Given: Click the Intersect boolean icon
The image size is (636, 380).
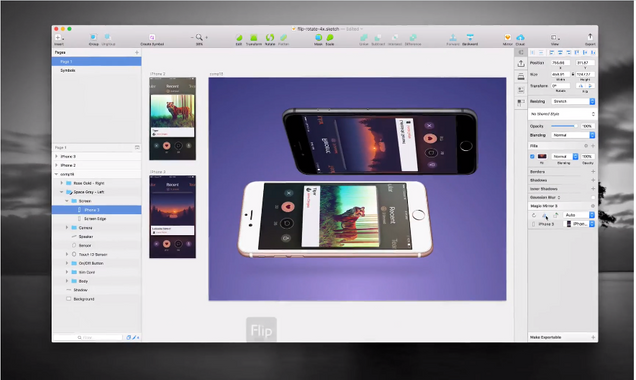Looking at the screenshot, I should click(x=395, y=37).
